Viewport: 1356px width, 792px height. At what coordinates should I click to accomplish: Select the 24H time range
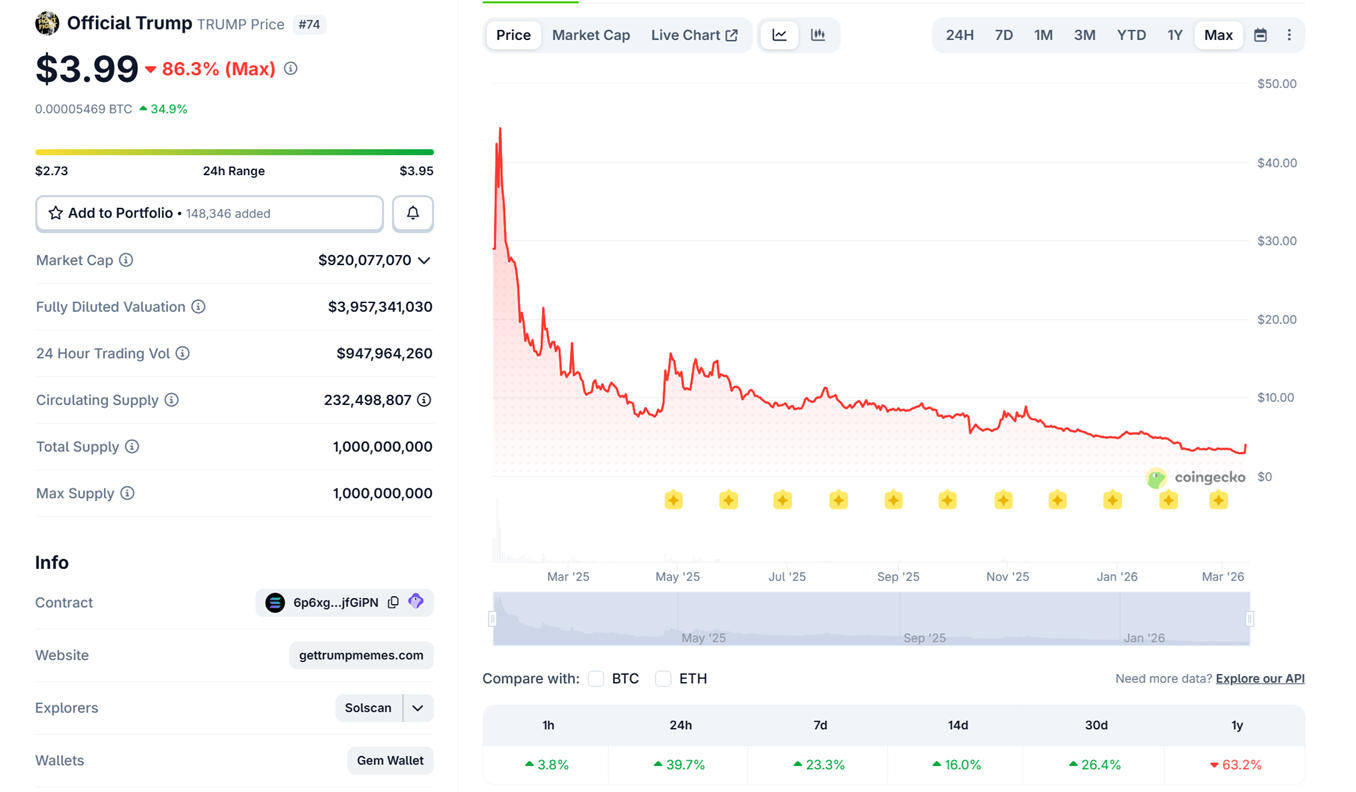click(x=959, y=35)
